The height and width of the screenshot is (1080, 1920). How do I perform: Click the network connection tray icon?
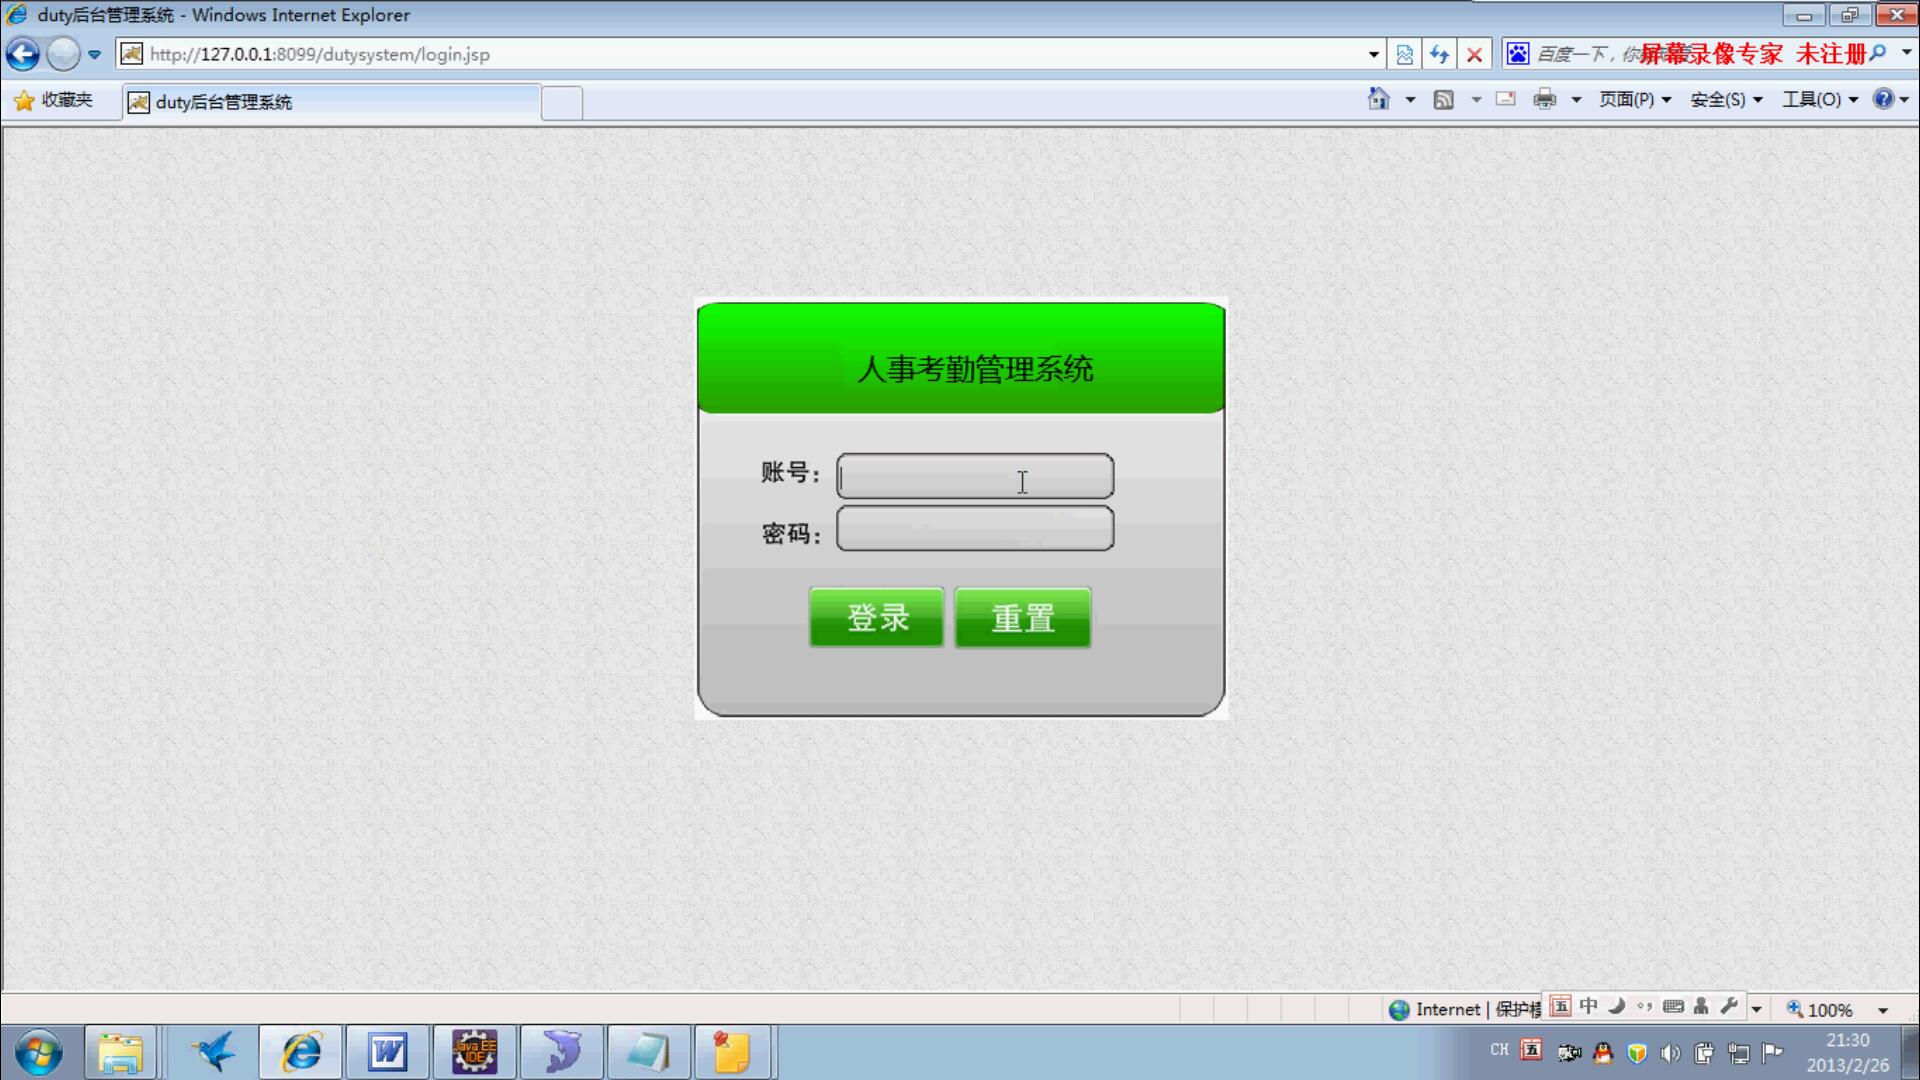[1738, 1053]
